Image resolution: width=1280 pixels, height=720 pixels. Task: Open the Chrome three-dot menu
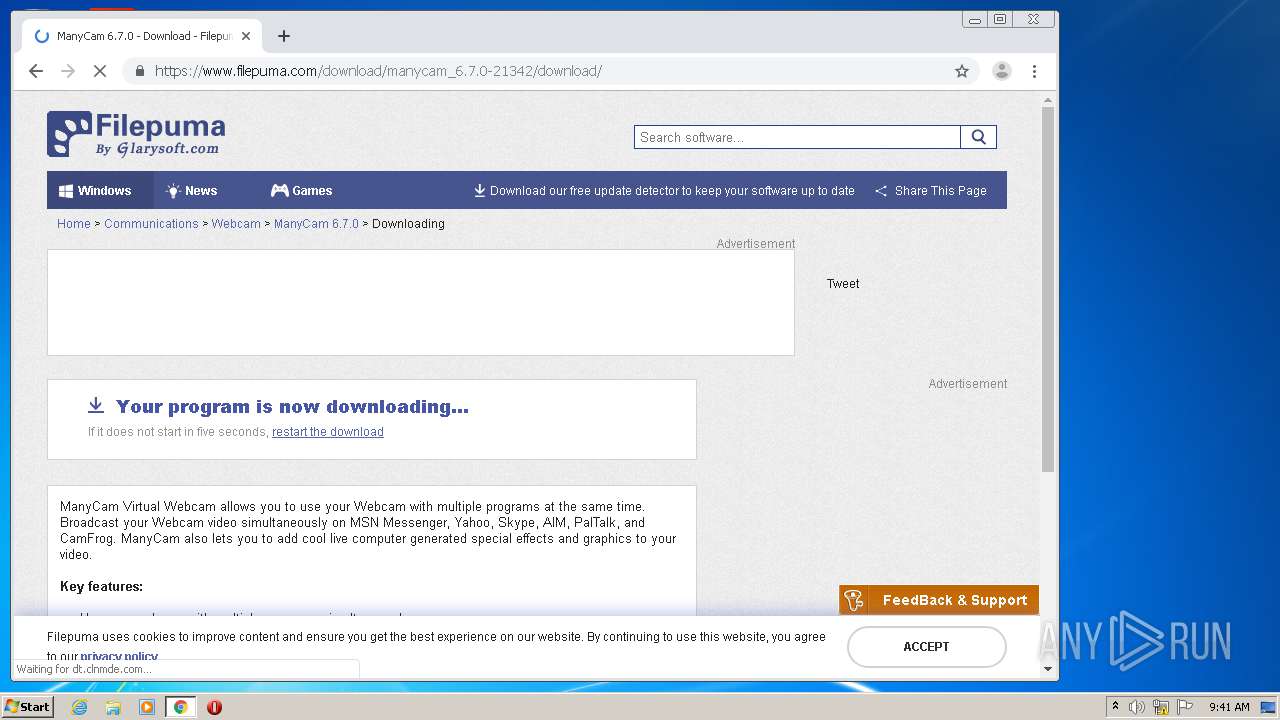pos(1034,71)
